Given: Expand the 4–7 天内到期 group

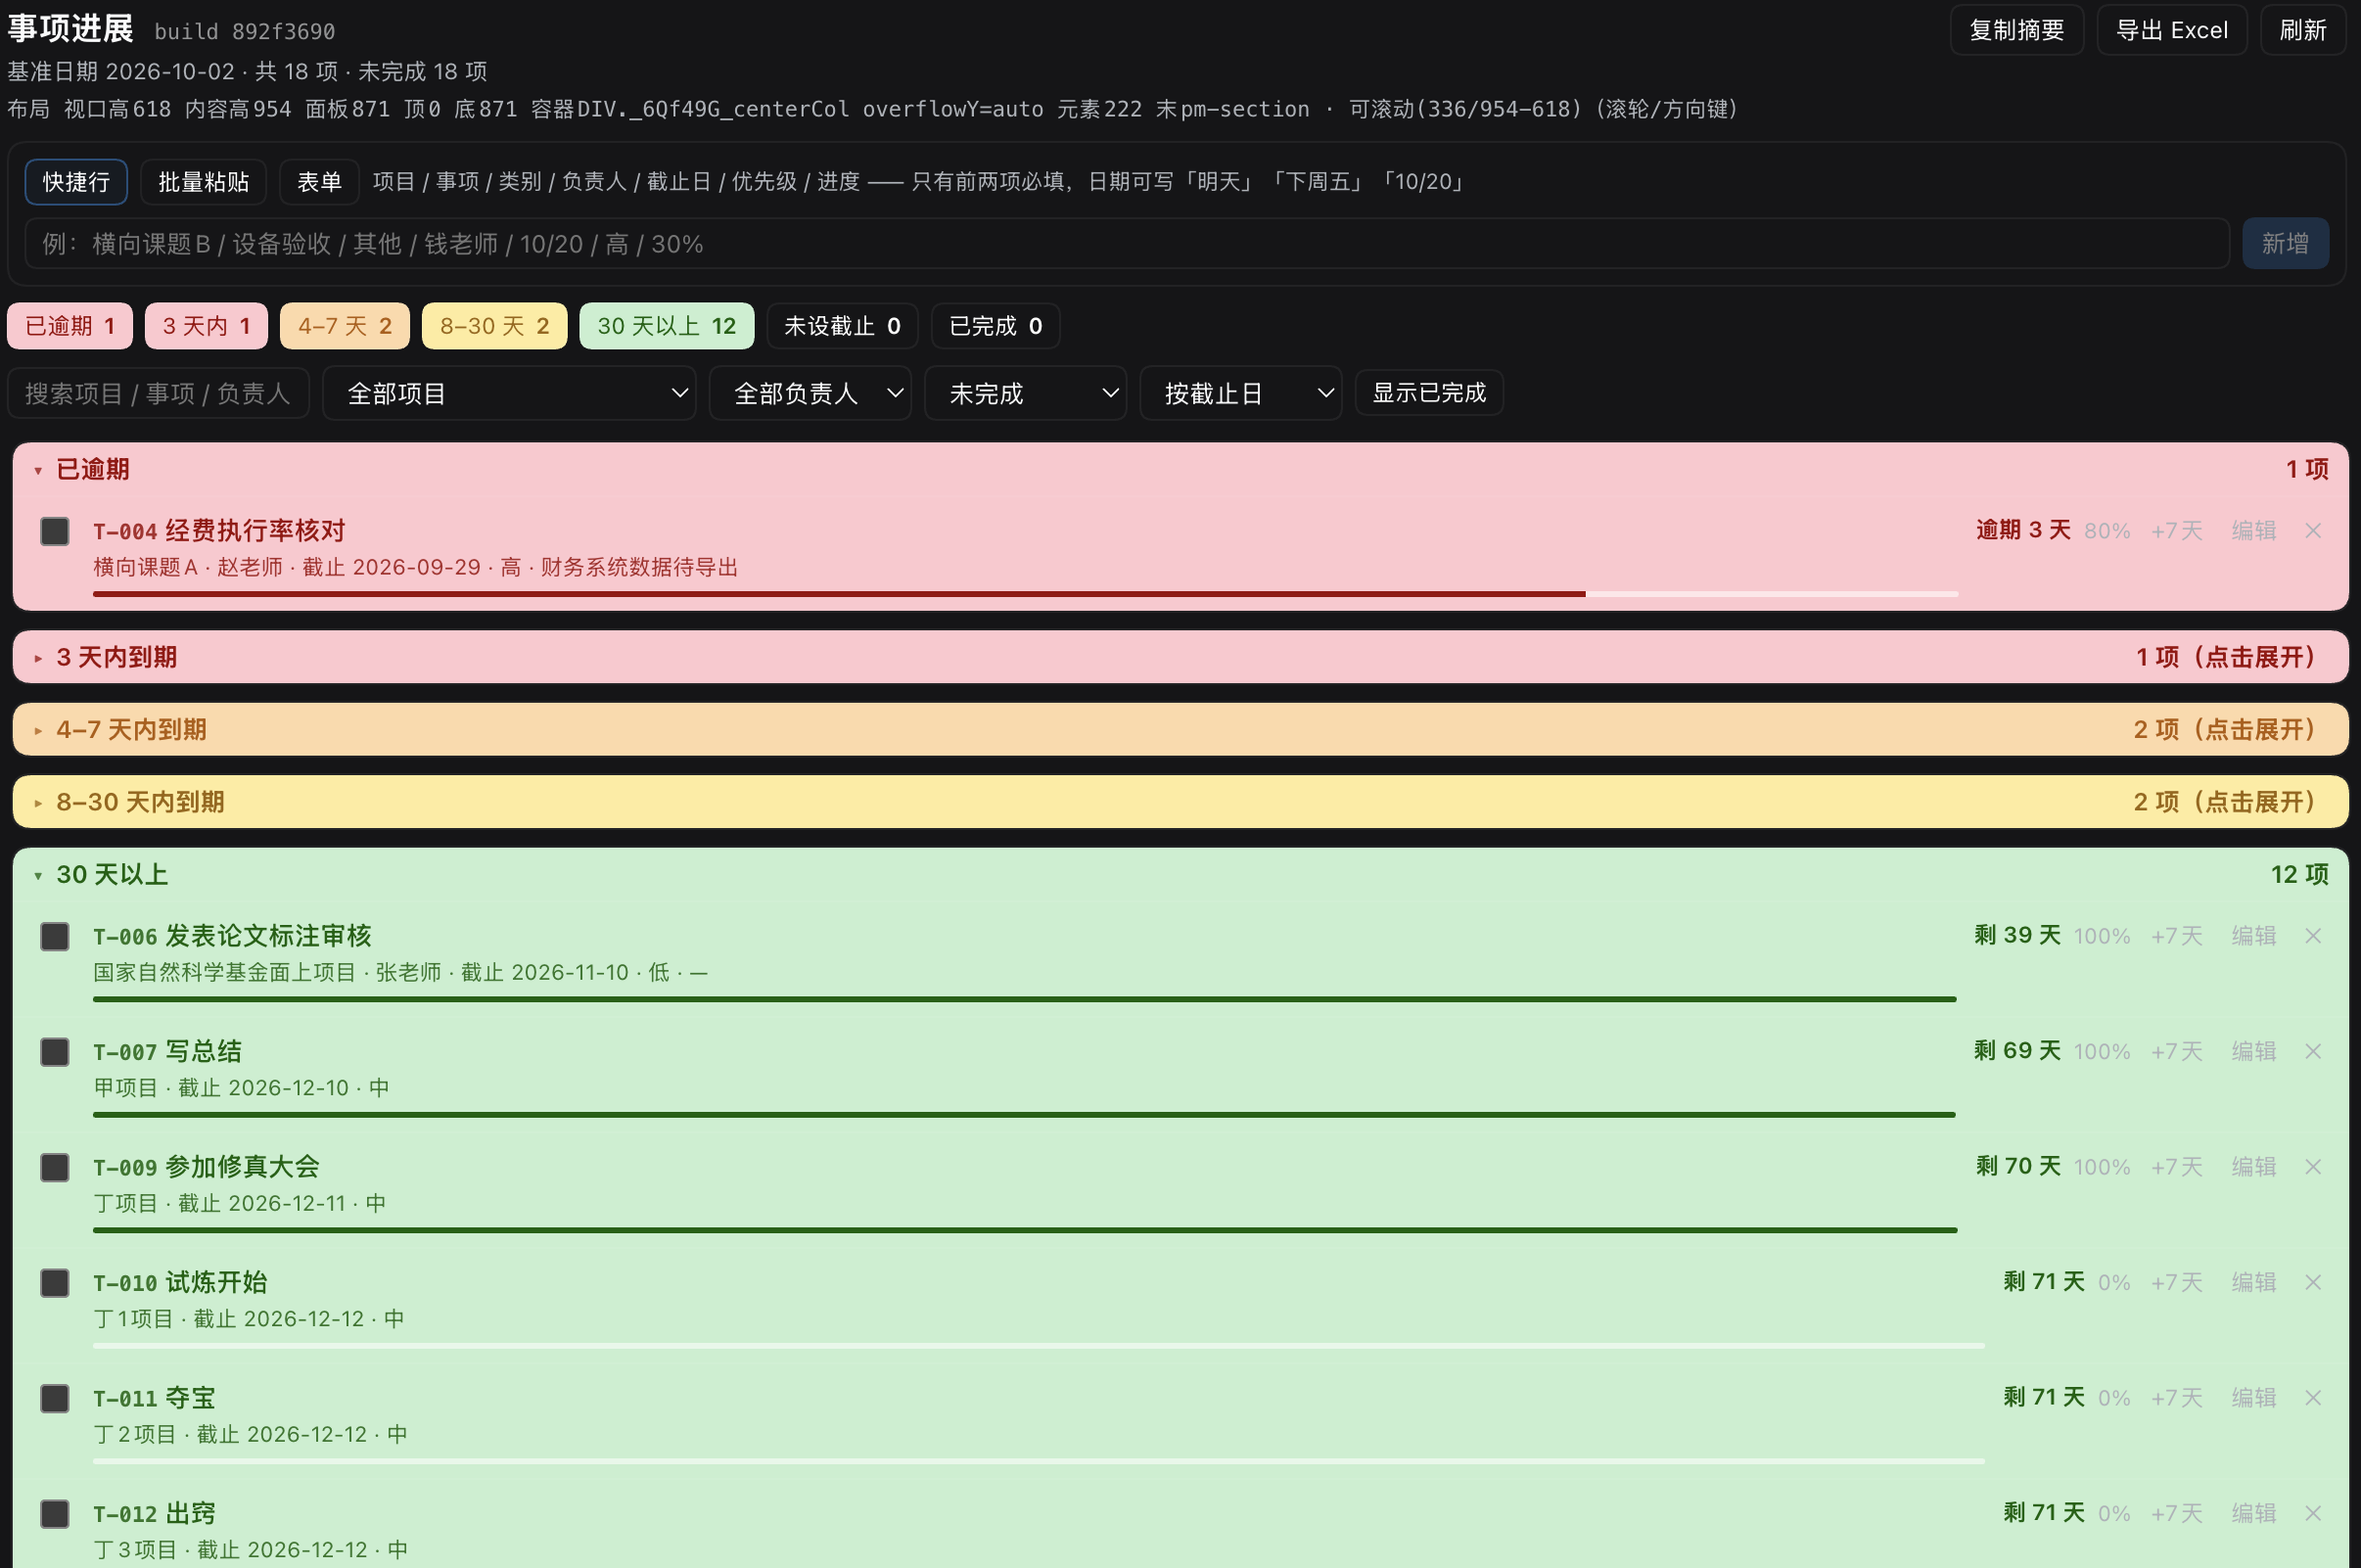Looking at the screenshot, I should click(1180, 729).
